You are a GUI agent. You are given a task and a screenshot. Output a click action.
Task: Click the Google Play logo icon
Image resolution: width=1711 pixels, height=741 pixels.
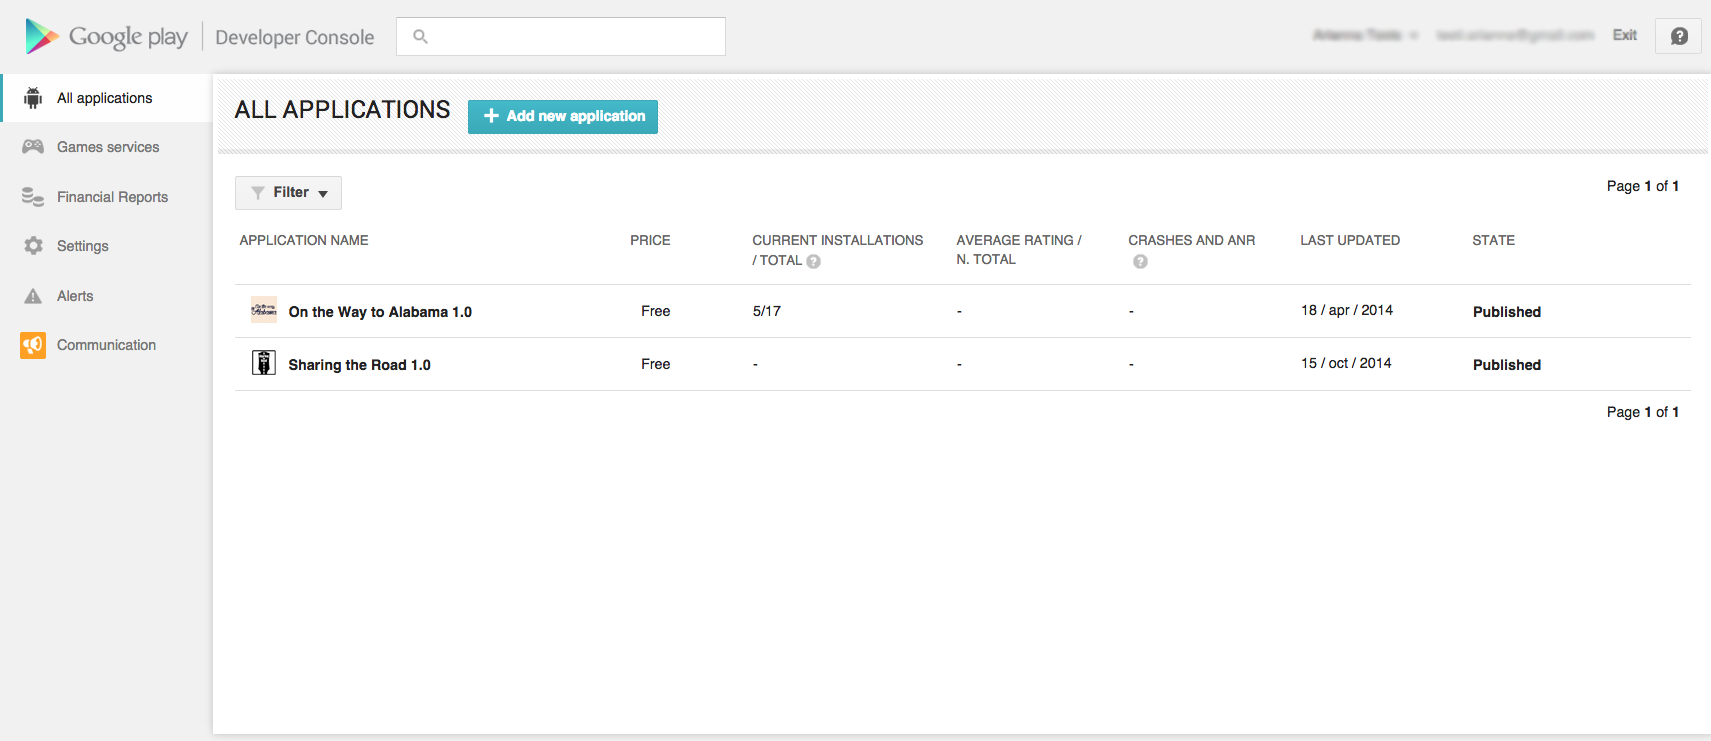click(x=41, y=37)
